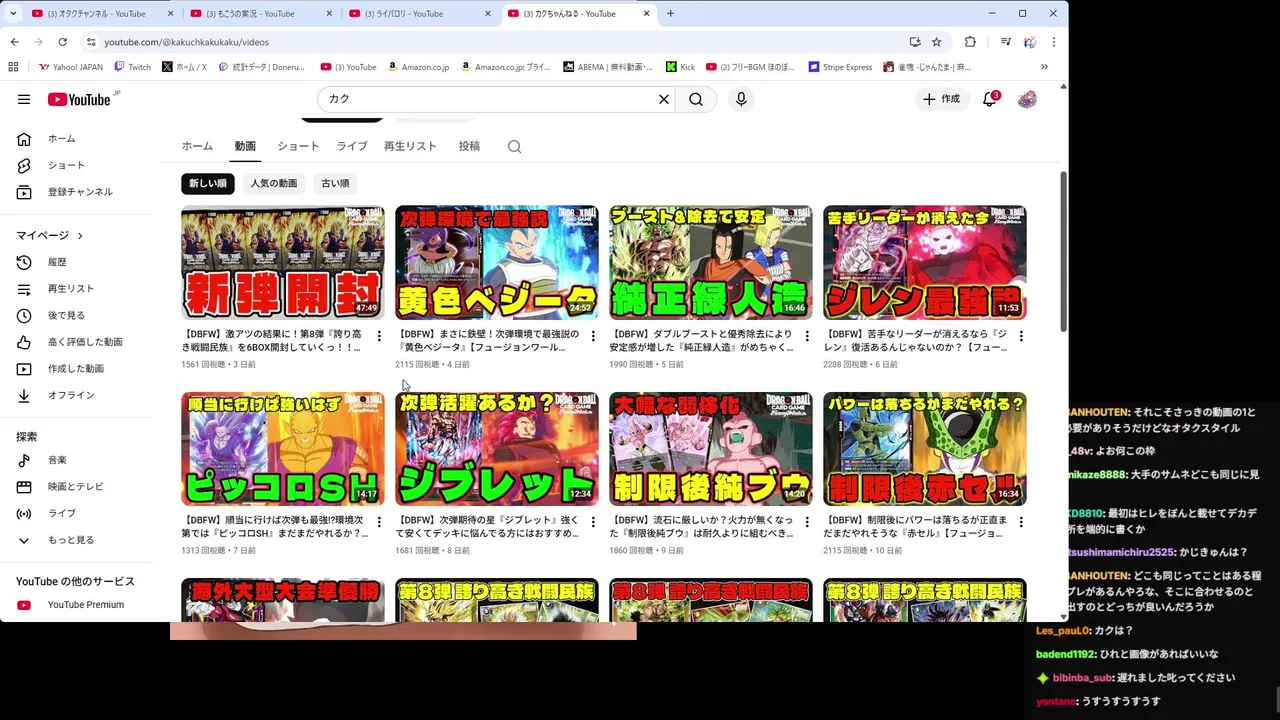This screenshot has height=720, width=1280.
Task: Click the title link of 激アツの結果に video
Action: pos(274,341)
